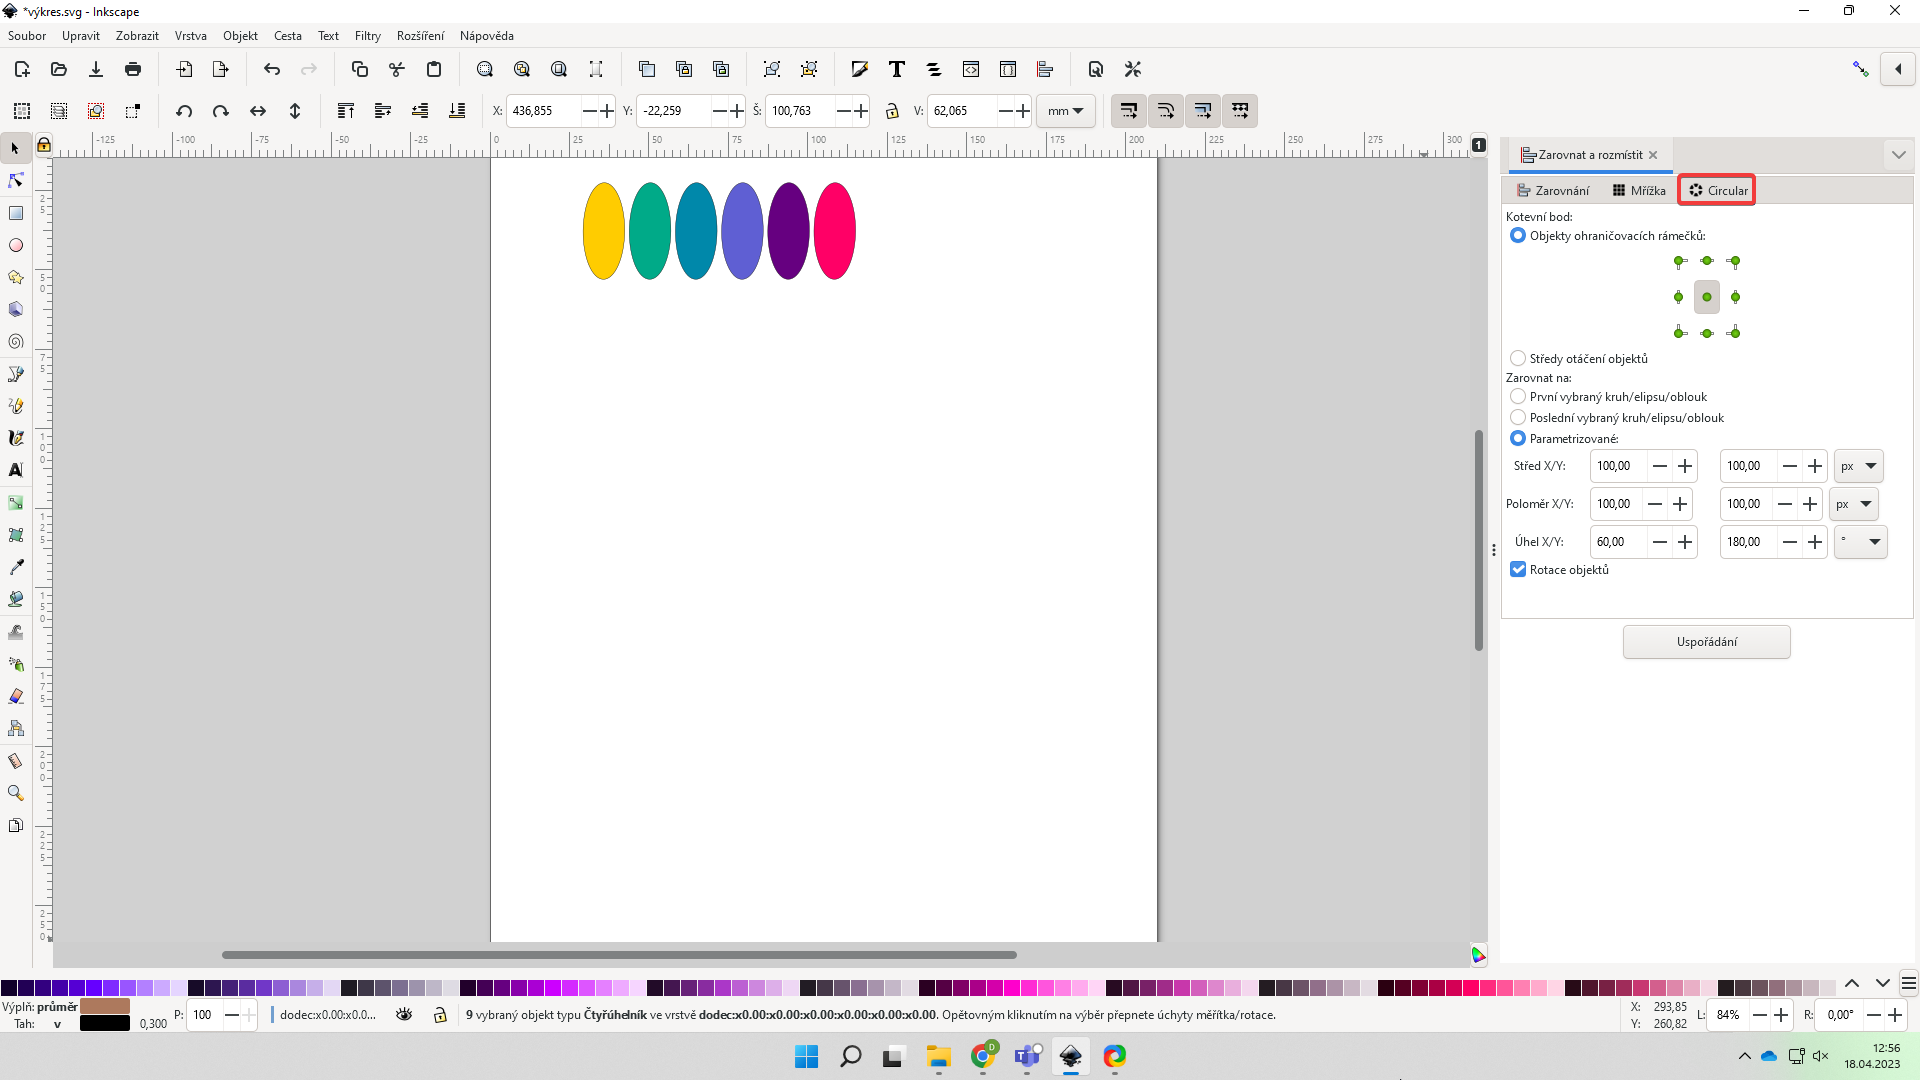Image resolution: width=1920 pixels, height=1080 pixels.
Task: Open the Filtry menu
Action: [x=367, y=36]
